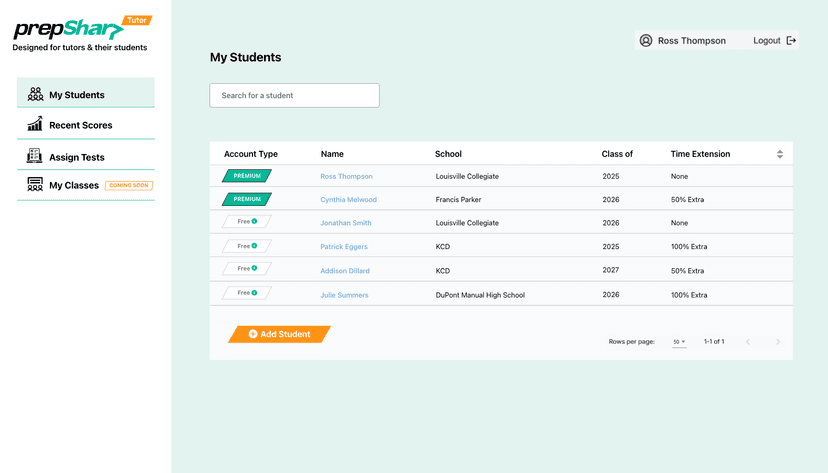Image resolution: width=828 pixels, height=473 pixels.
Task: Click Cynthia Melwood's Premium badge
Action: tap(246, 199)
